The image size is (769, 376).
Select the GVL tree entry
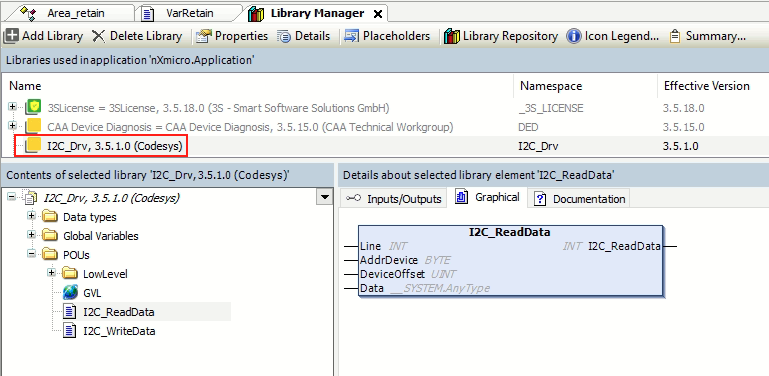(92, 293)
